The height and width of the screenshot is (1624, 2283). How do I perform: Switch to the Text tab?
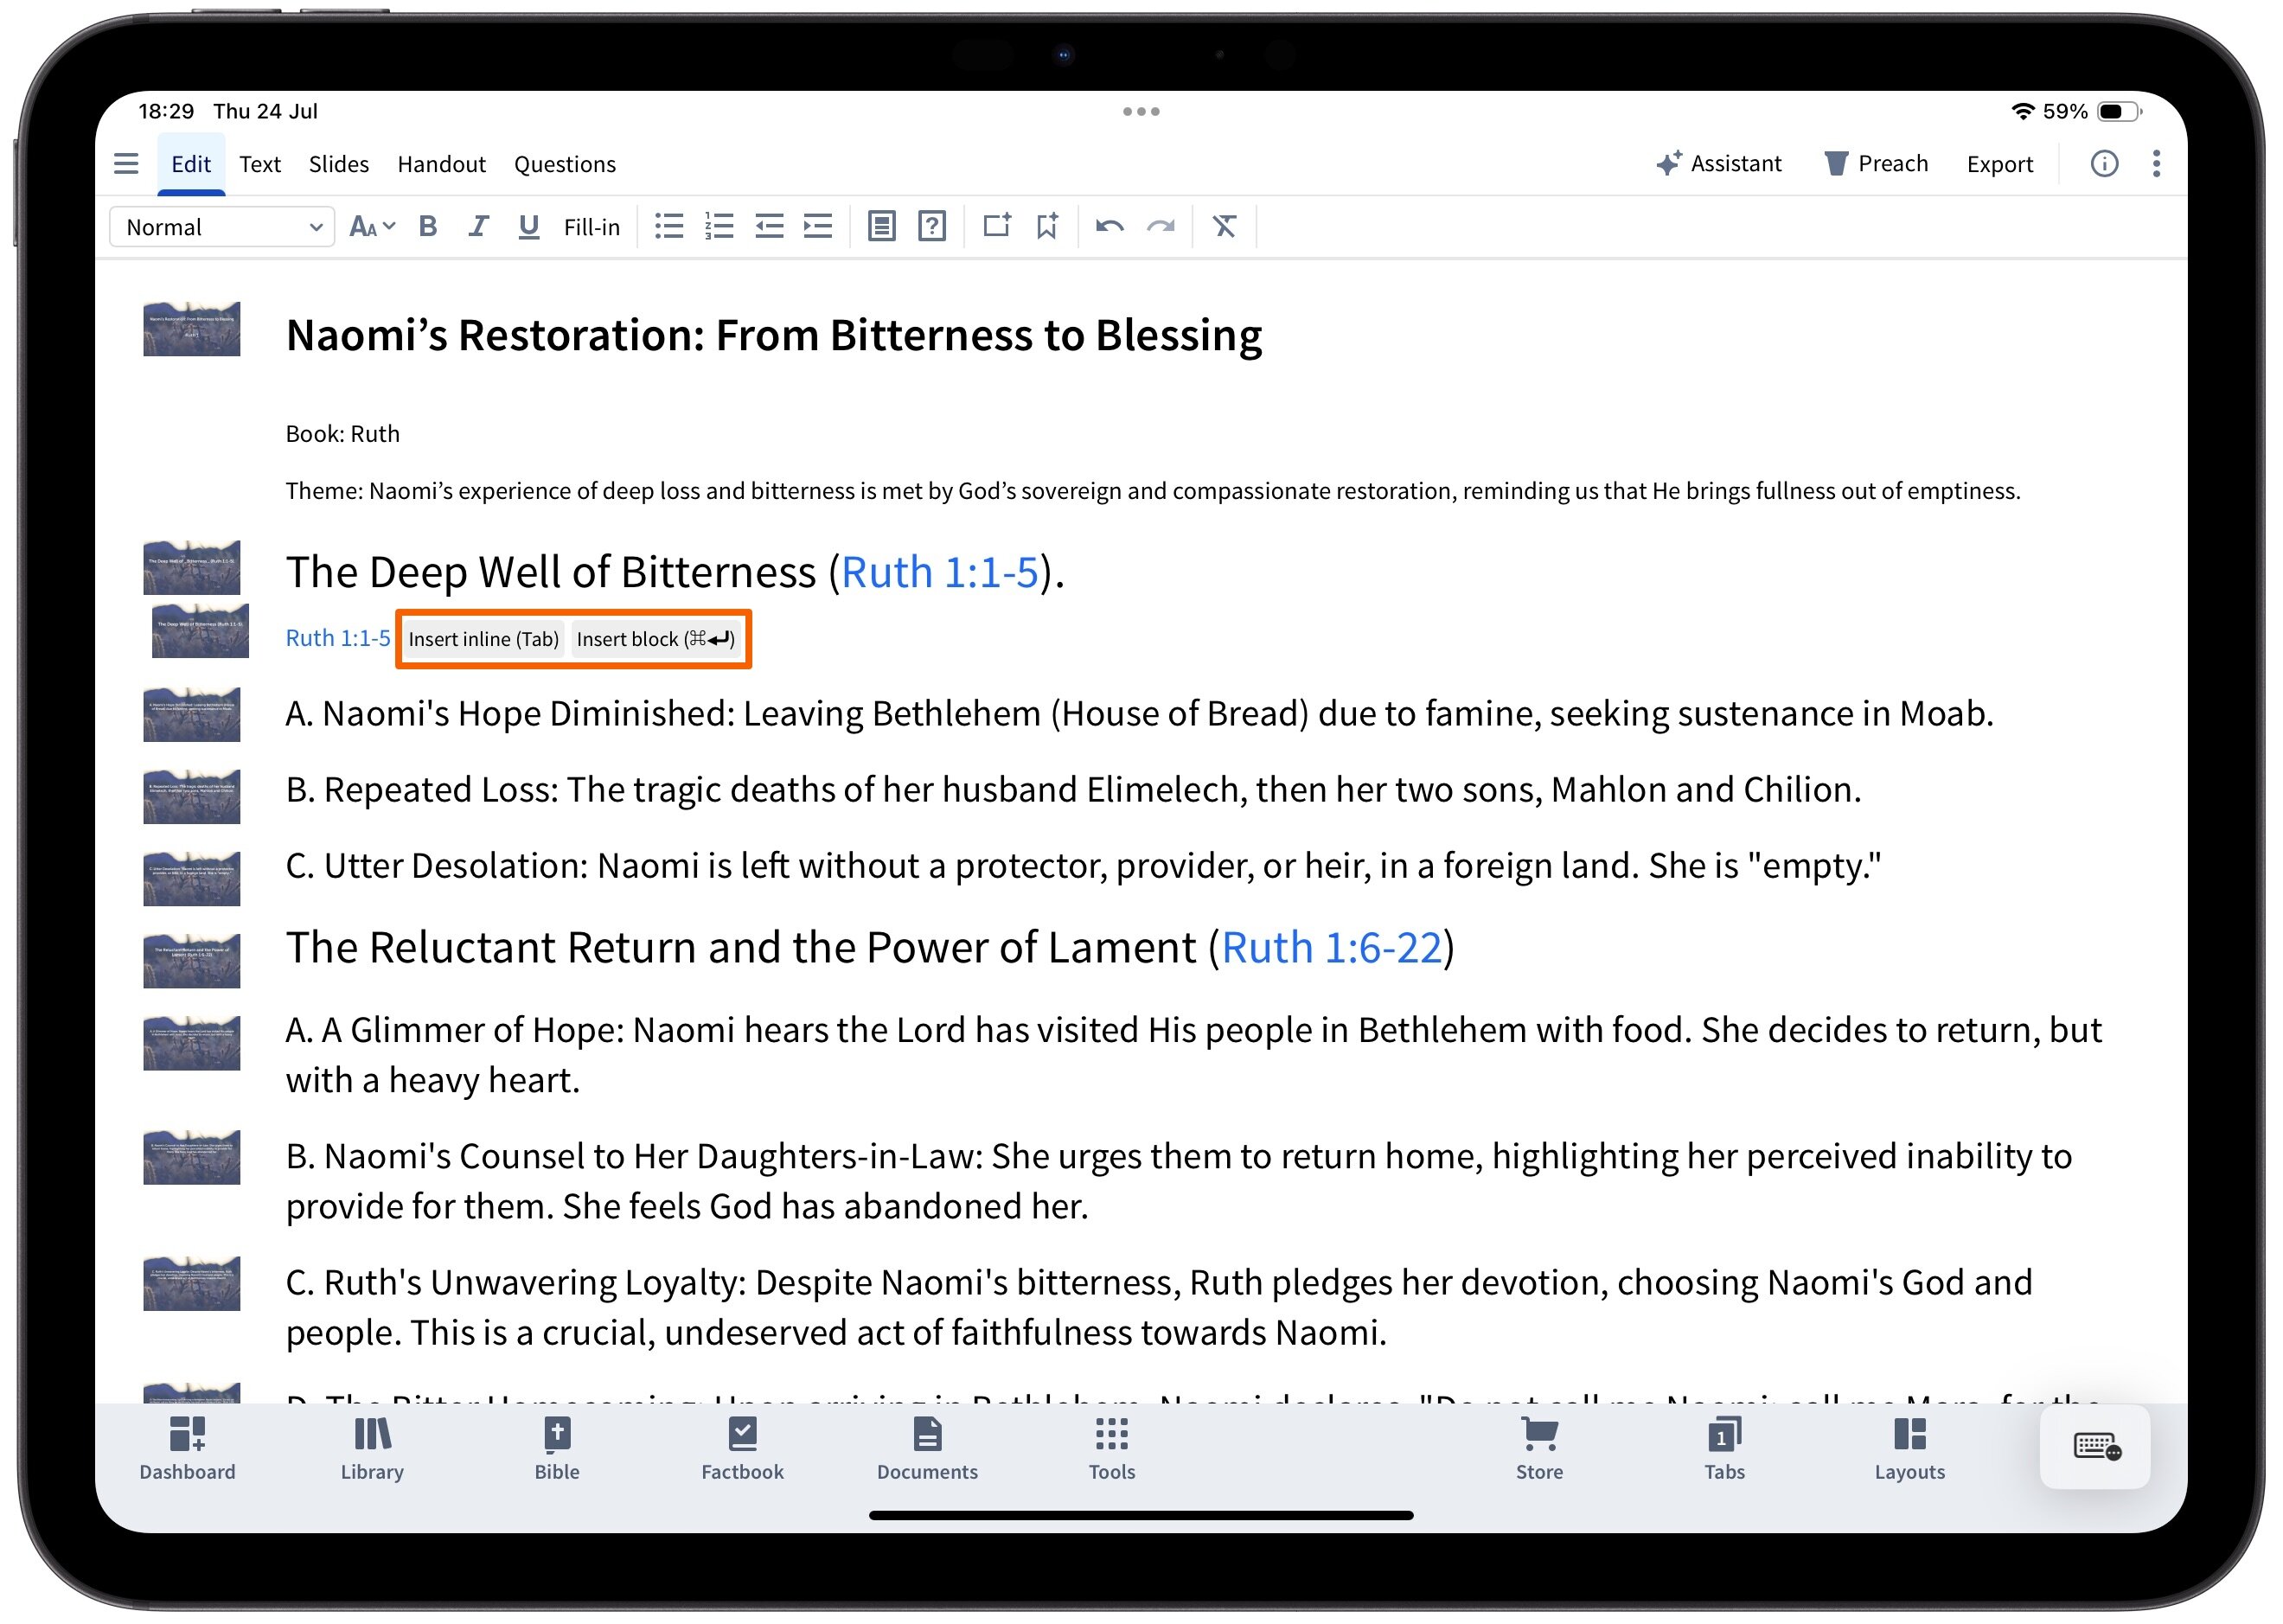[260, 164]
